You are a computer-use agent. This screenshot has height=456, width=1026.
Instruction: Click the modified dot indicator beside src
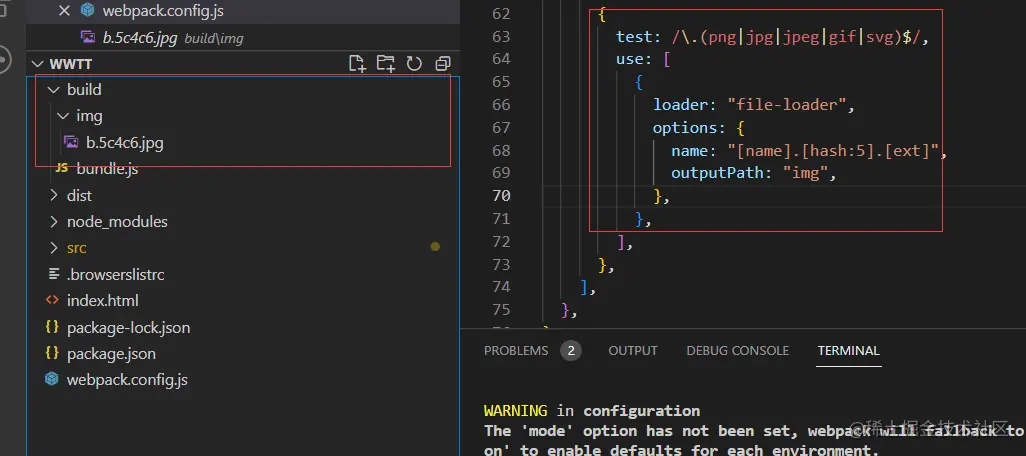pyautogui.click(x=435, y=247)
